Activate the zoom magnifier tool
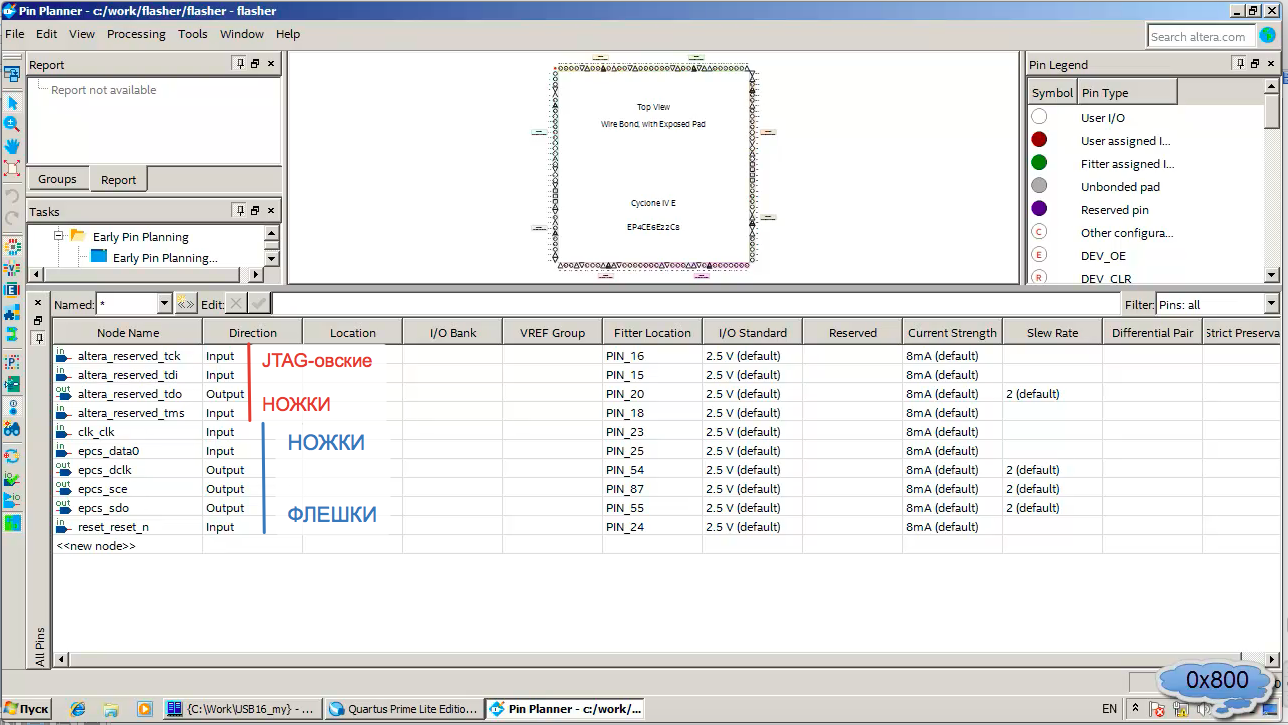1288x725 pixels. 12,124
